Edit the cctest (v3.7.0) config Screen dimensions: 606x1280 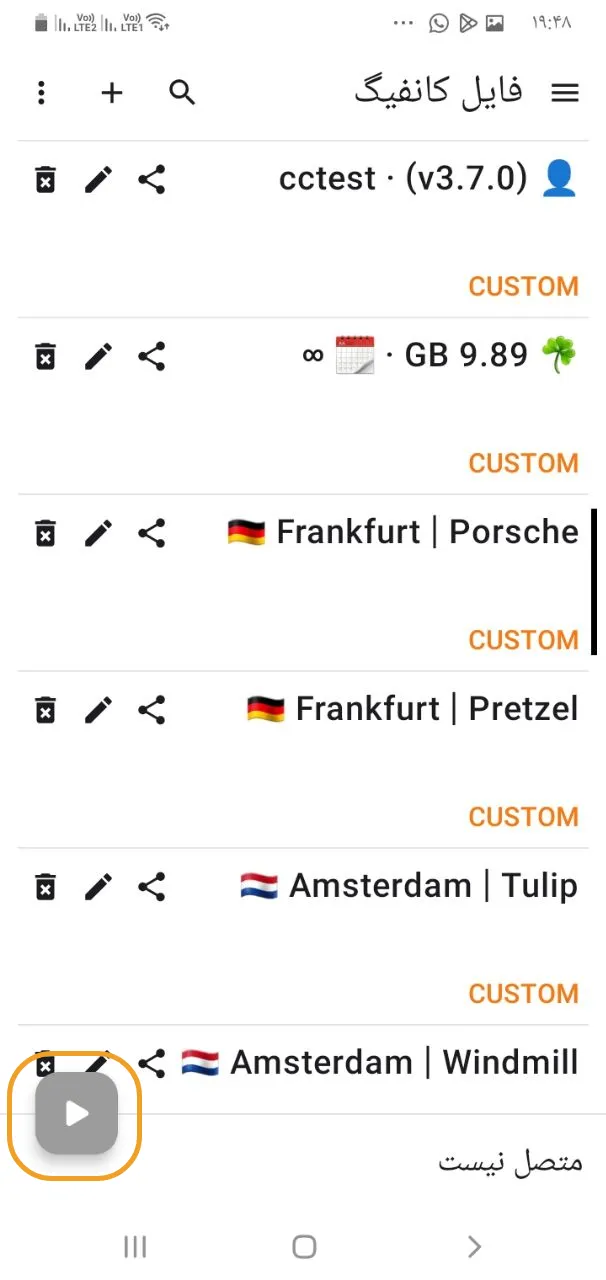(x=98, y=180)
